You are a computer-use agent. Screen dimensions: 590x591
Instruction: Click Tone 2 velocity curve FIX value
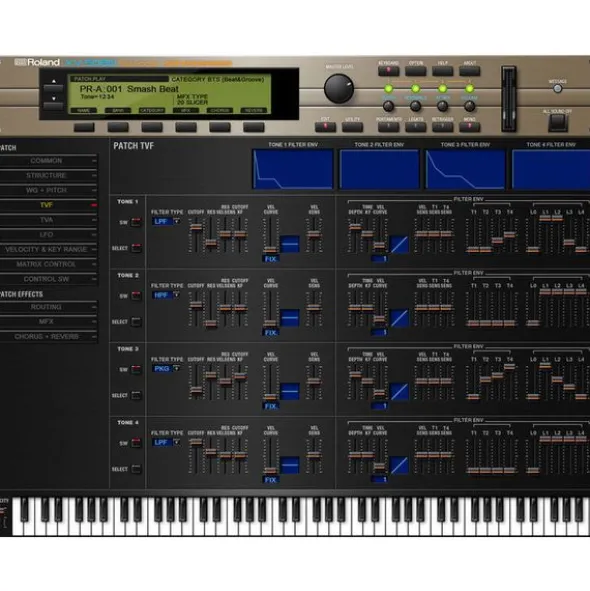271,332
